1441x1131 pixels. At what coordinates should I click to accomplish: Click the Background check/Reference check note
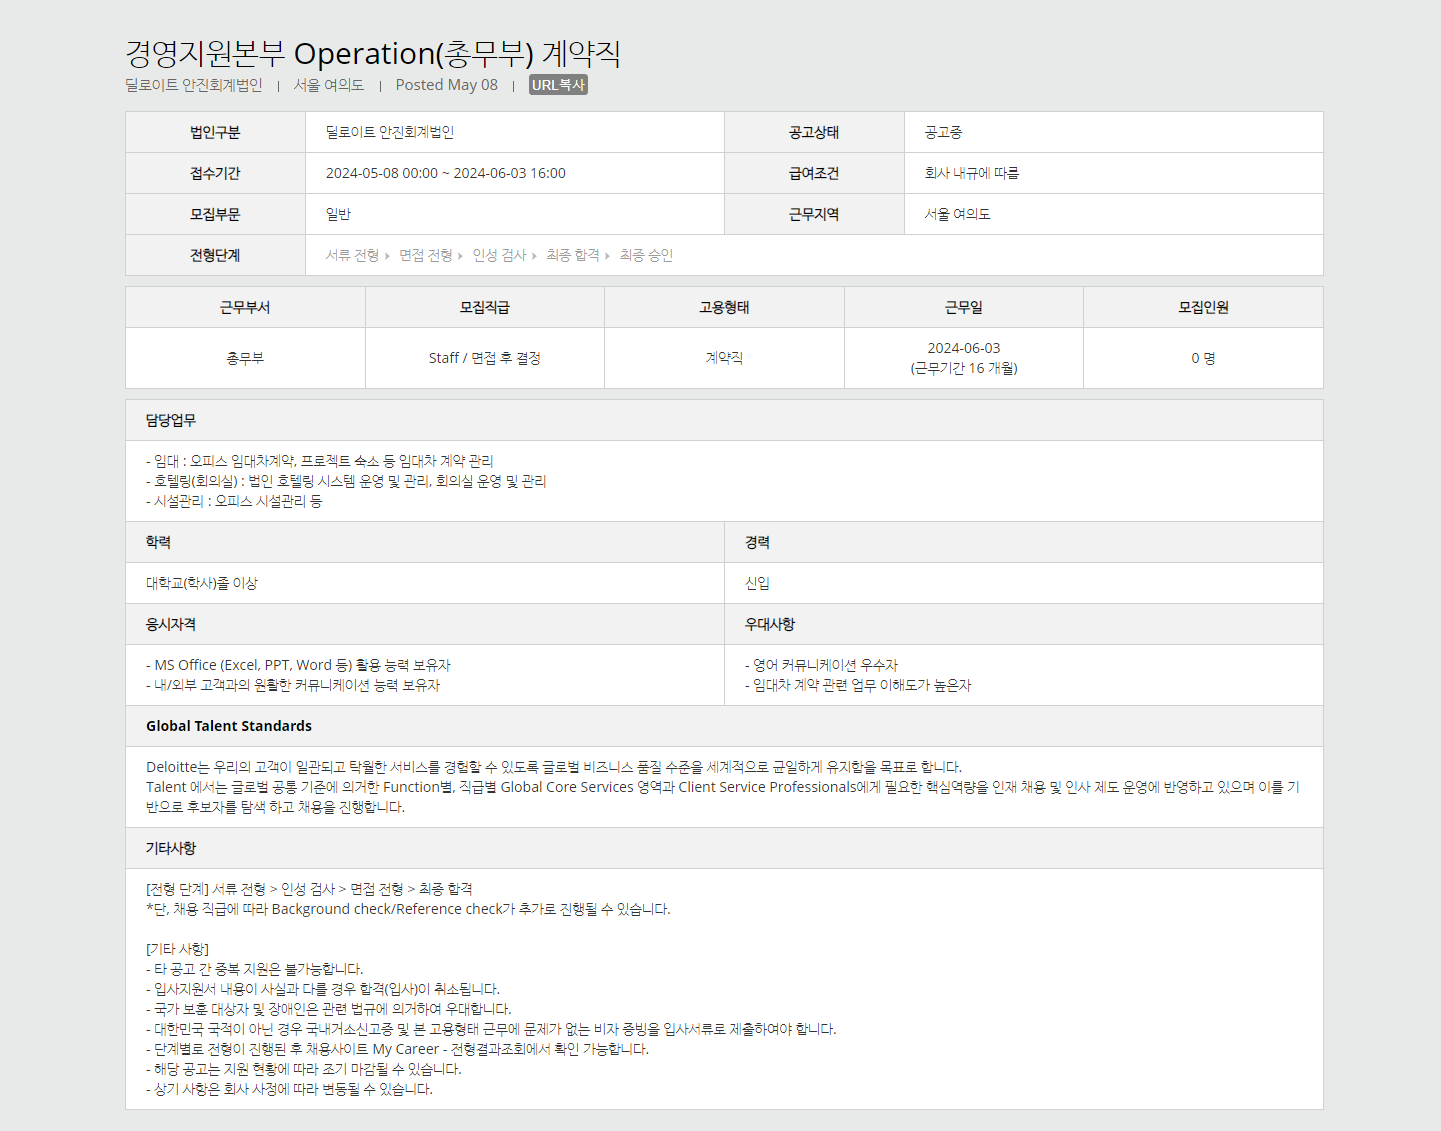pyautogui.click(x=408, y=909)
